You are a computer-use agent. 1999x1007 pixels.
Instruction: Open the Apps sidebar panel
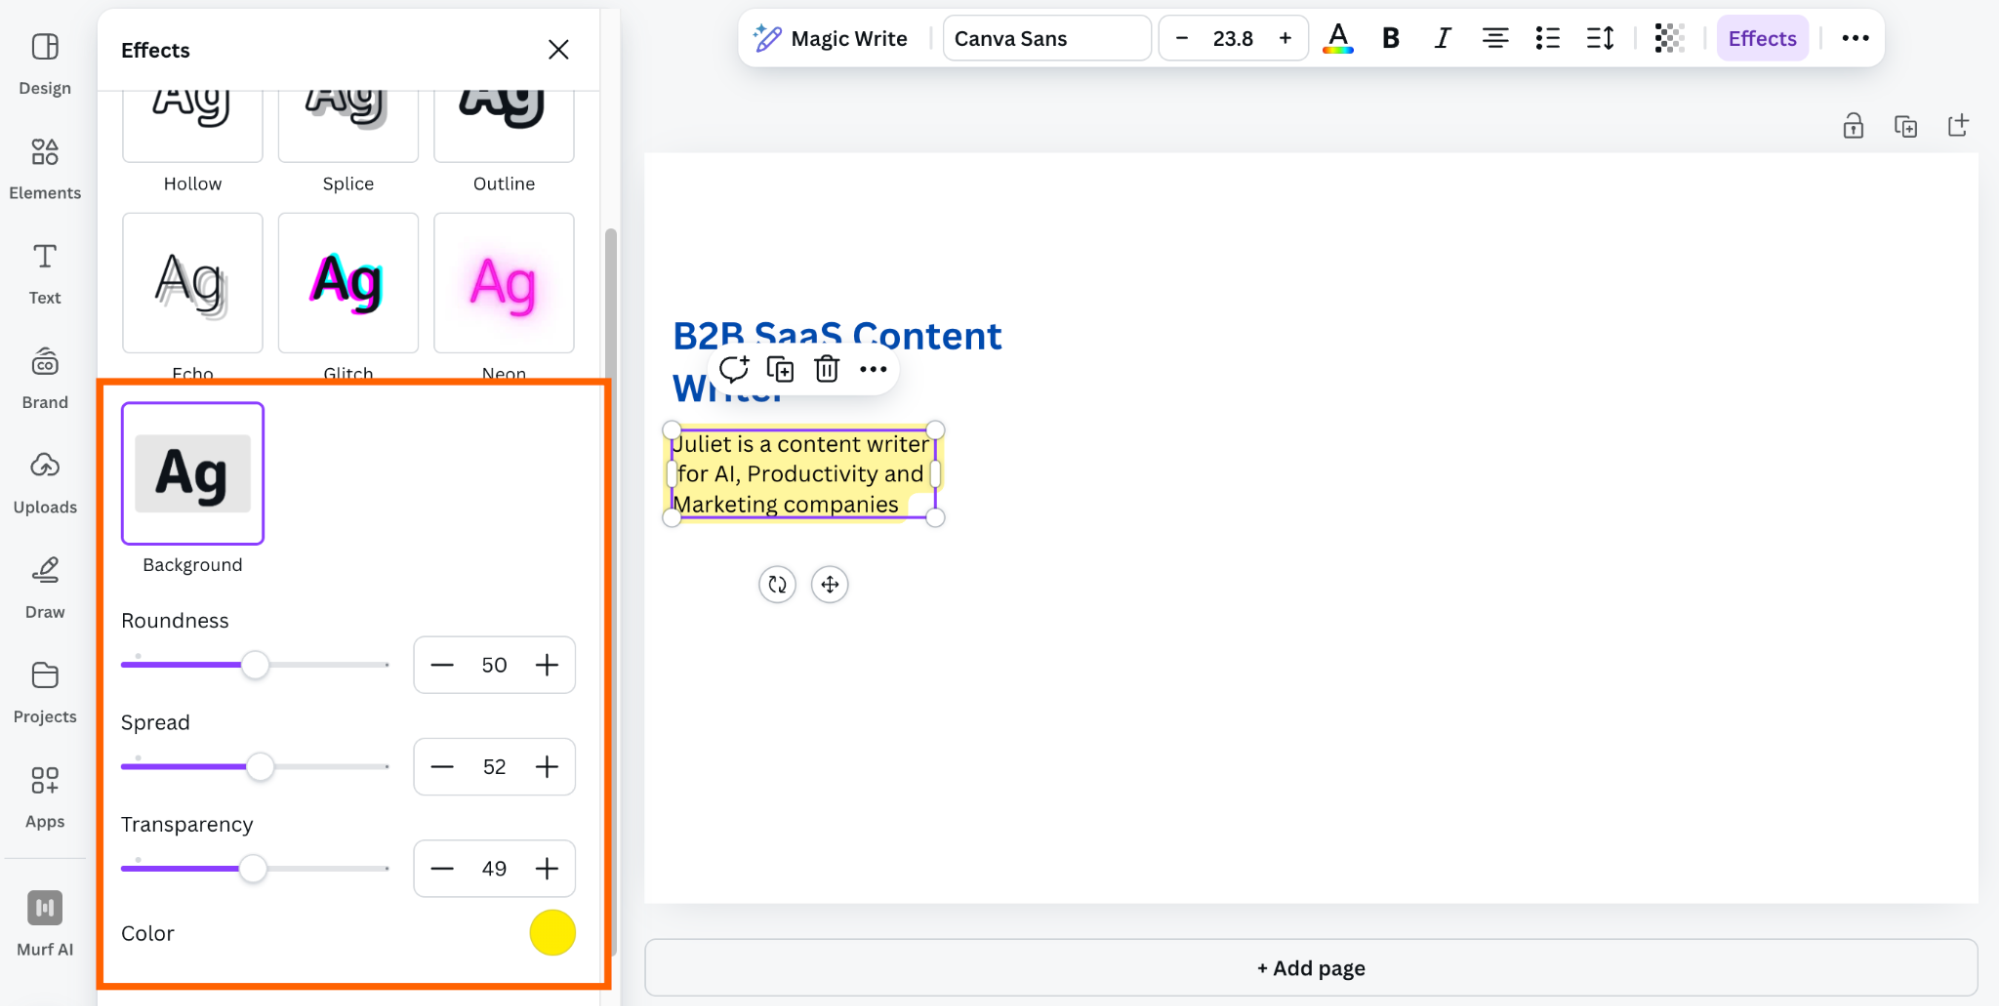[x=45, y=798]
